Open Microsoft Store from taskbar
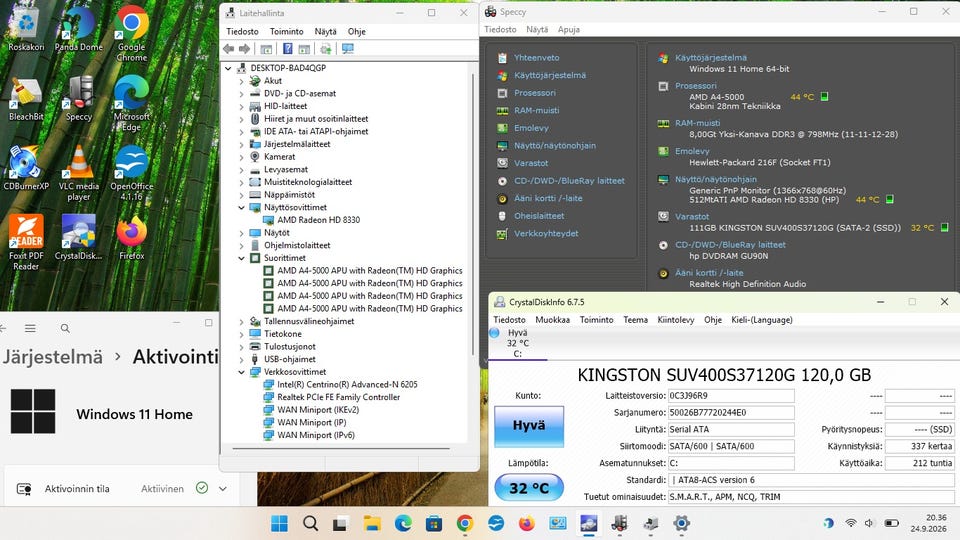This screenshot has width=960, height=540. point(433,523)
